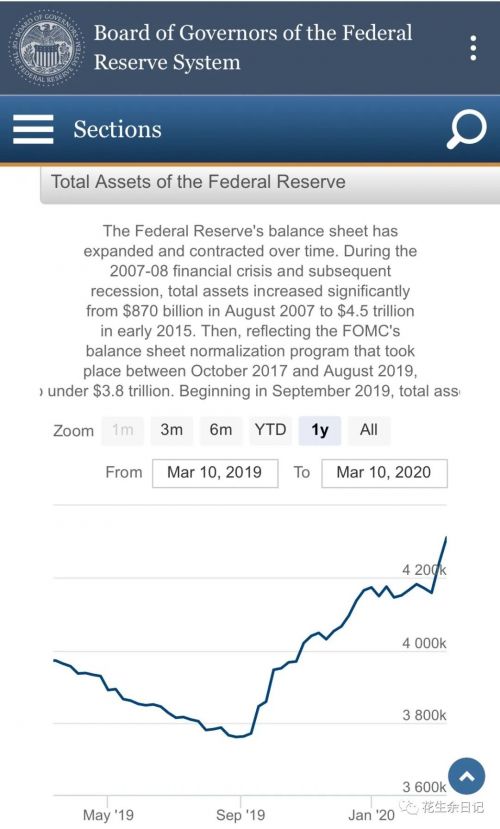This screenshot has width=500, height=829.
Task: Tap the scroll-to-top arrow button
Action: (467, 776)
